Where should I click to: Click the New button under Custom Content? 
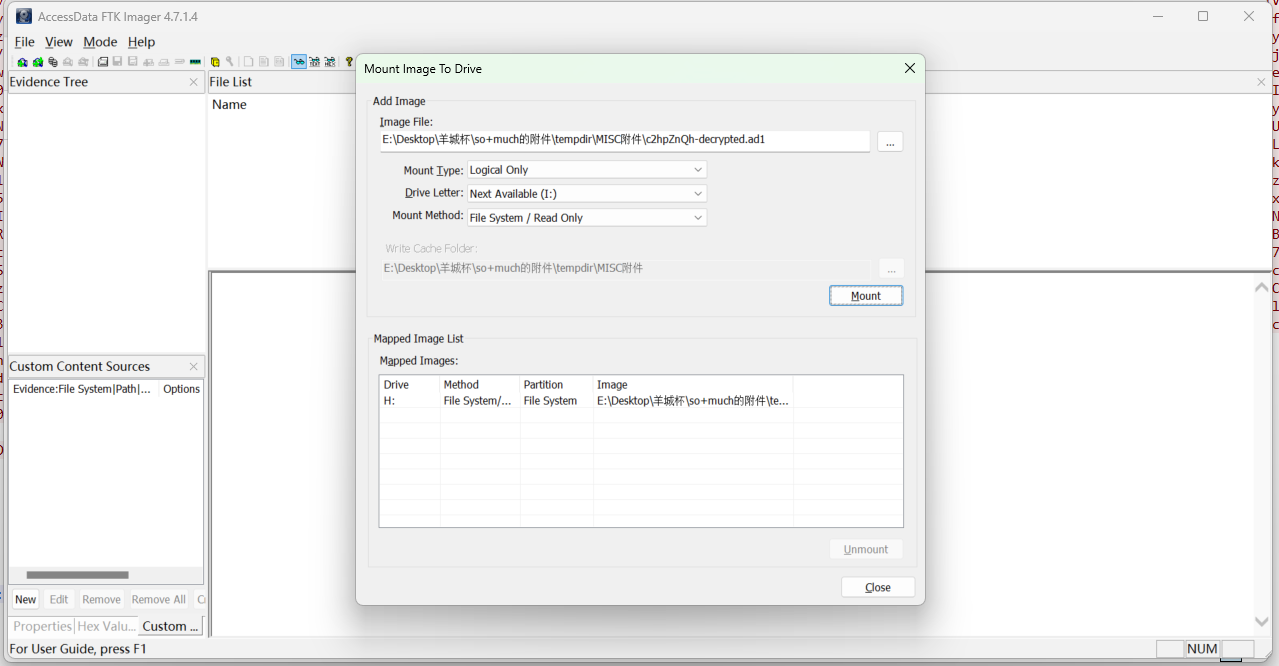(x=26, y=600)
